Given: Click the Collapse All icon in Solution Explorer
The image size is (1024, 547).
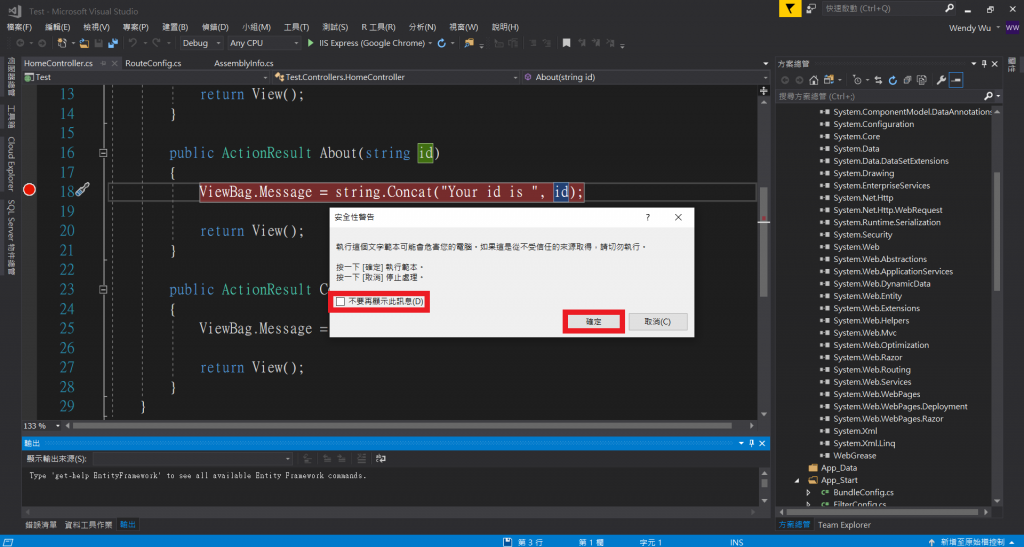Looking at the screenshot, I should 907,80.
